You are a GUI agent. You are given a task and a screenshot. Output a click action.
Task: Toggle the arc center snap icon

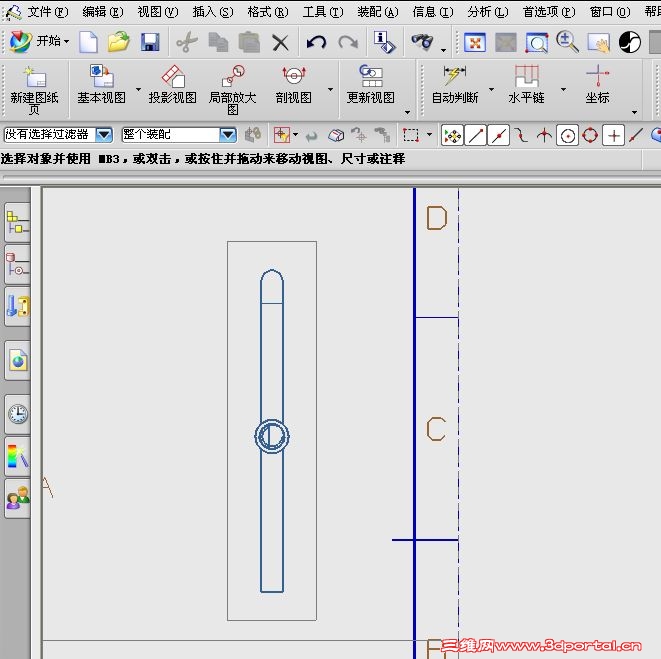(567, 136)
